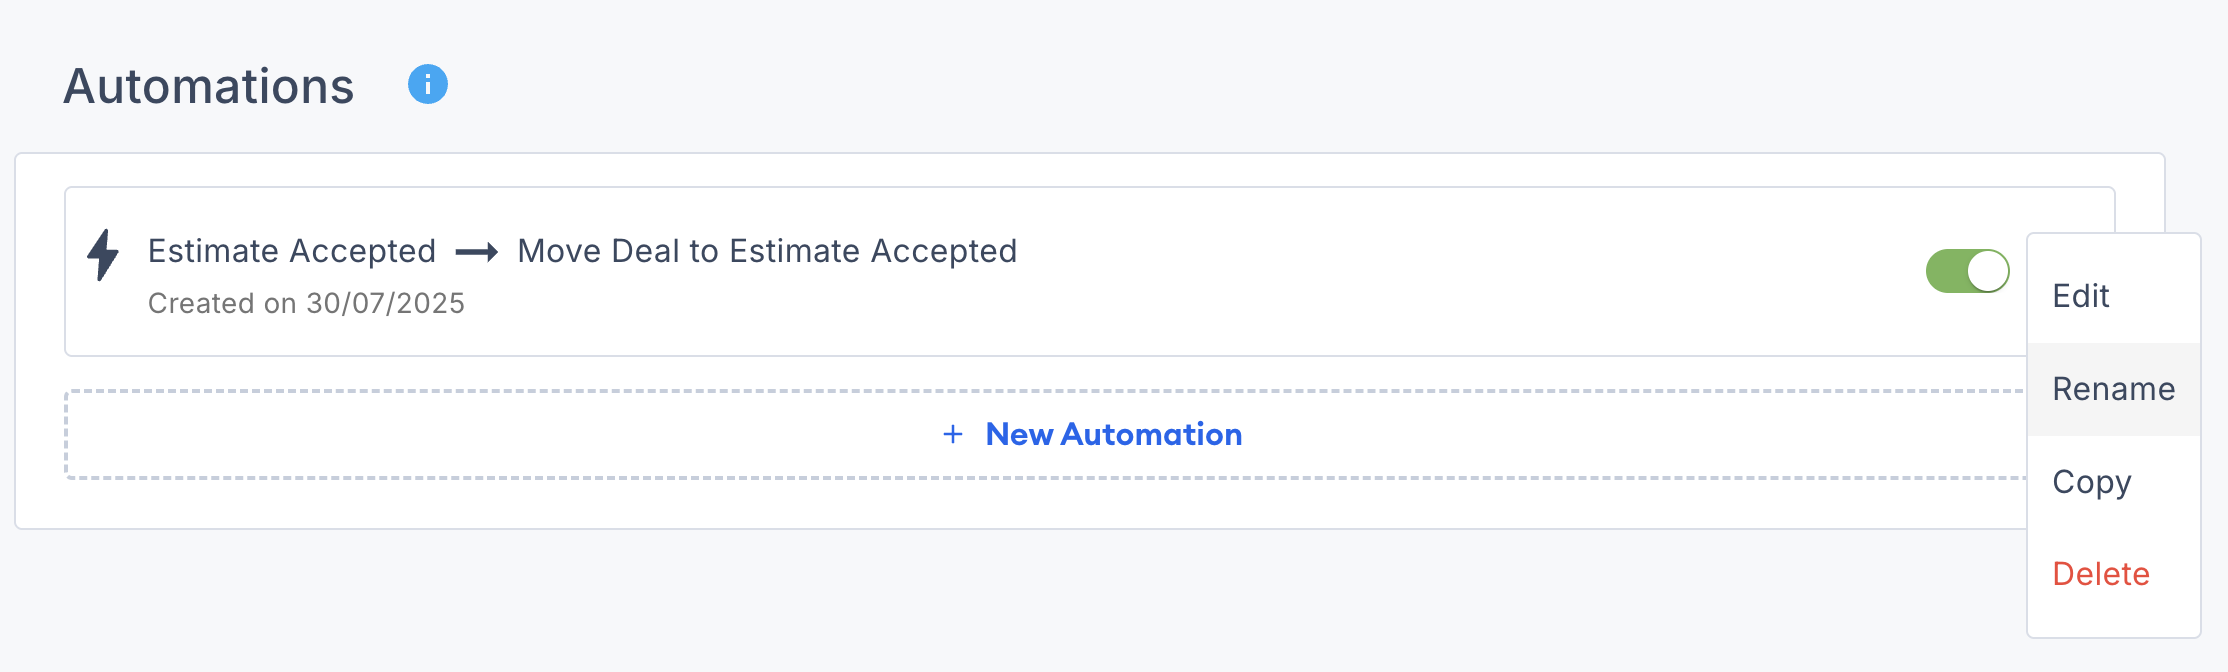
Task: Click the lightning bolt automation icon
Action: point(103,255)
